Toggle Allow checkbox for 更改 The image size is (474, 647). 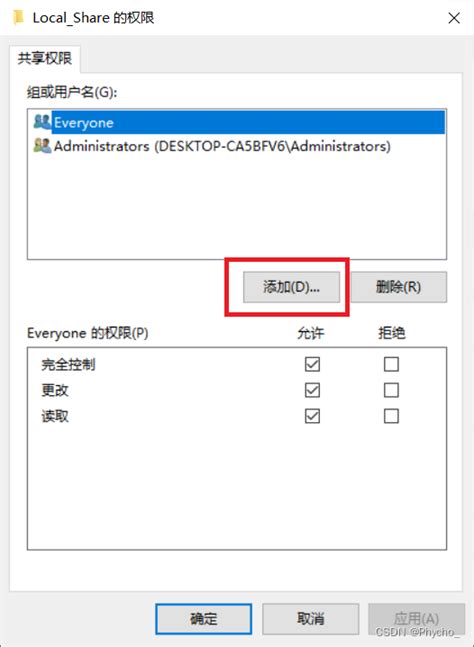click(x=312, y=390)
